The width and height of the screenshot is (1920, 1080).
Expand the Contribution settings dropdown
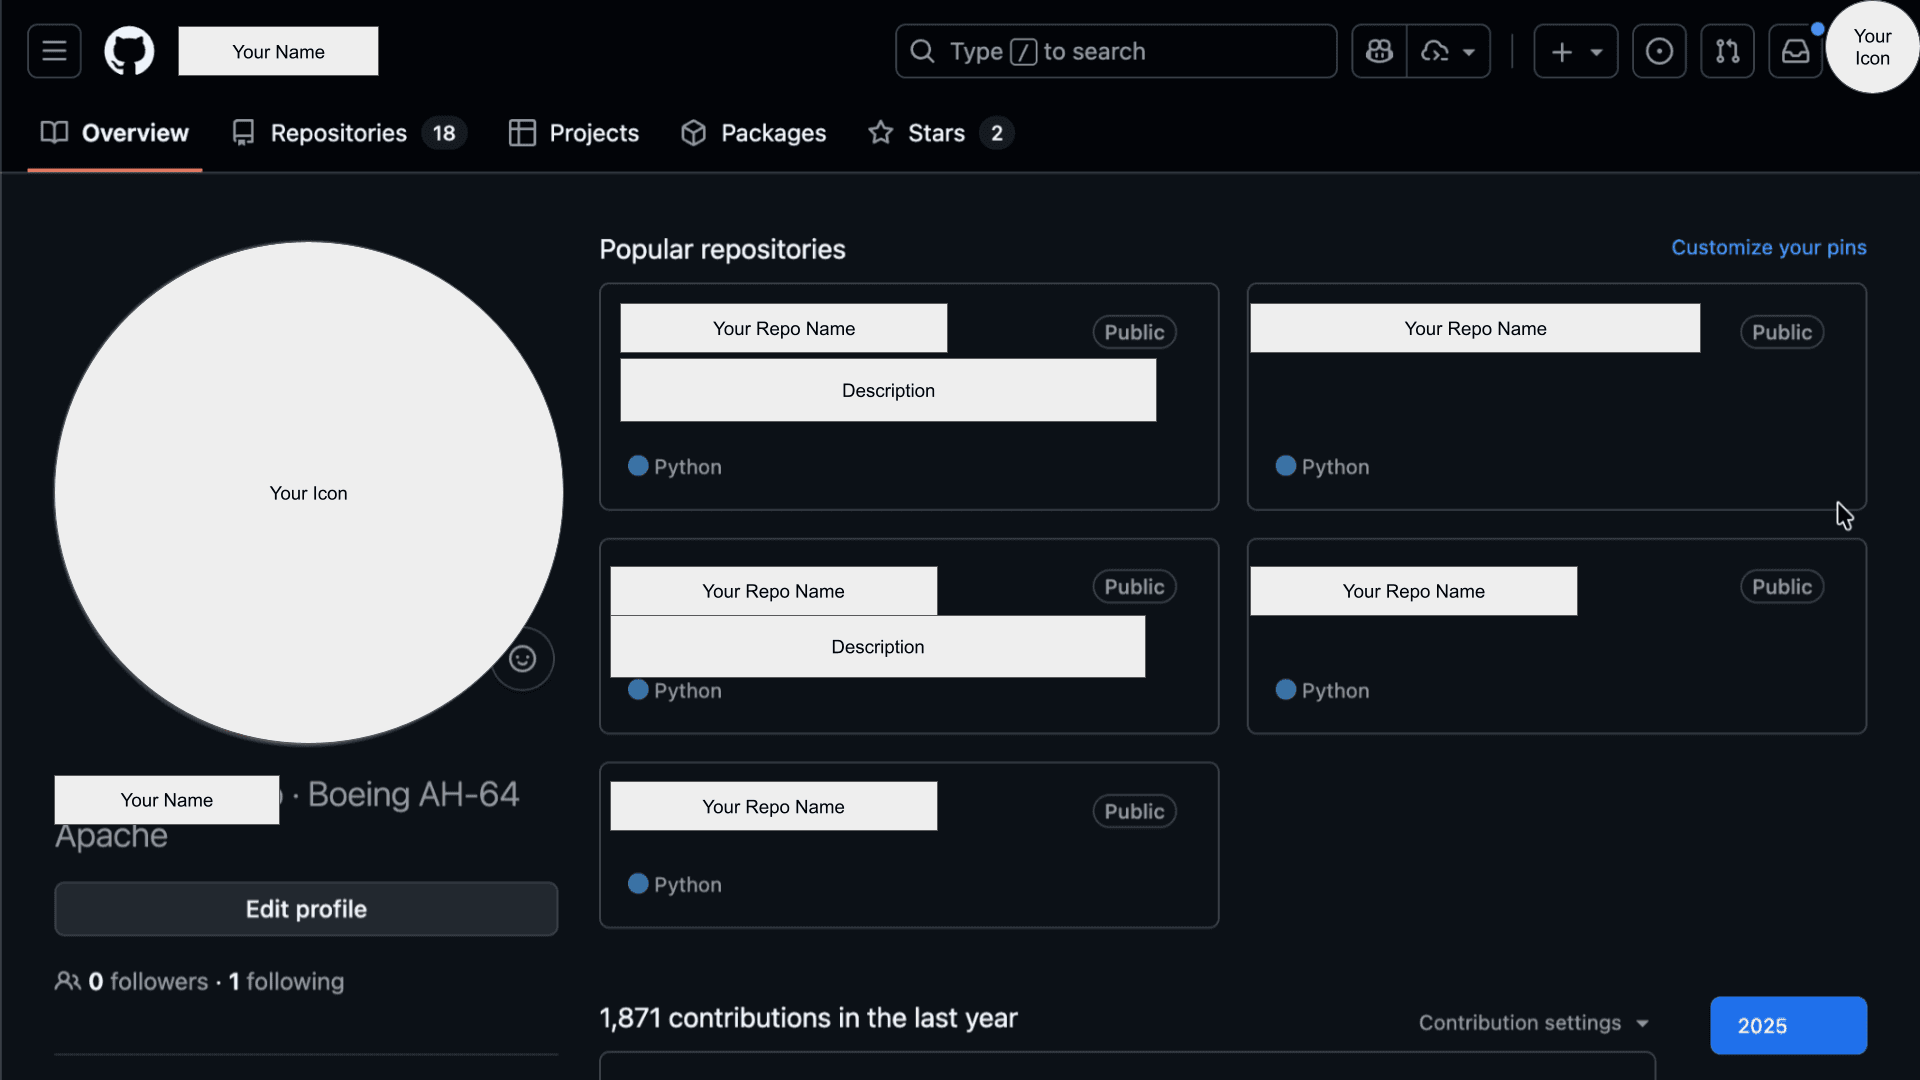(x=1533, y=1023)
